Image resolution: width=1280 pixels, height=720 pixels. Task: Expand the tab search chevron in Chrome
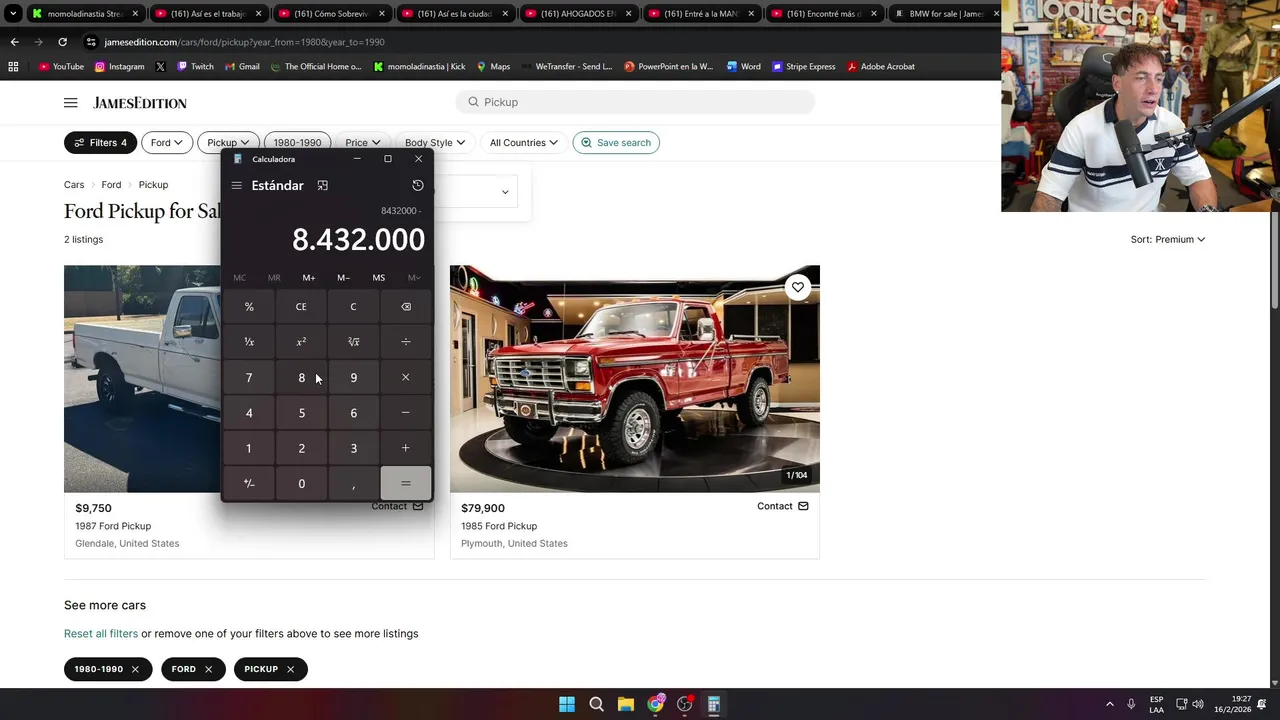(x=13, y=14)
